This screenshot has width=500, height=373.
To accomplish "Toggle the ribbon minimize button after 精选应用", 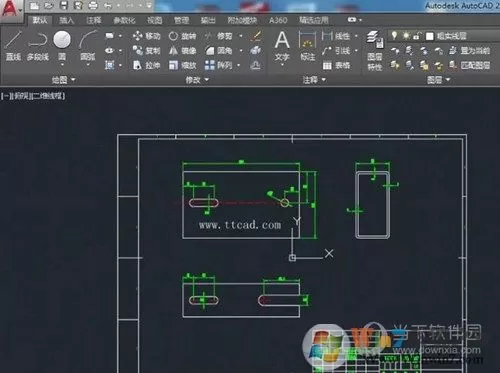I will click(354, 20).
